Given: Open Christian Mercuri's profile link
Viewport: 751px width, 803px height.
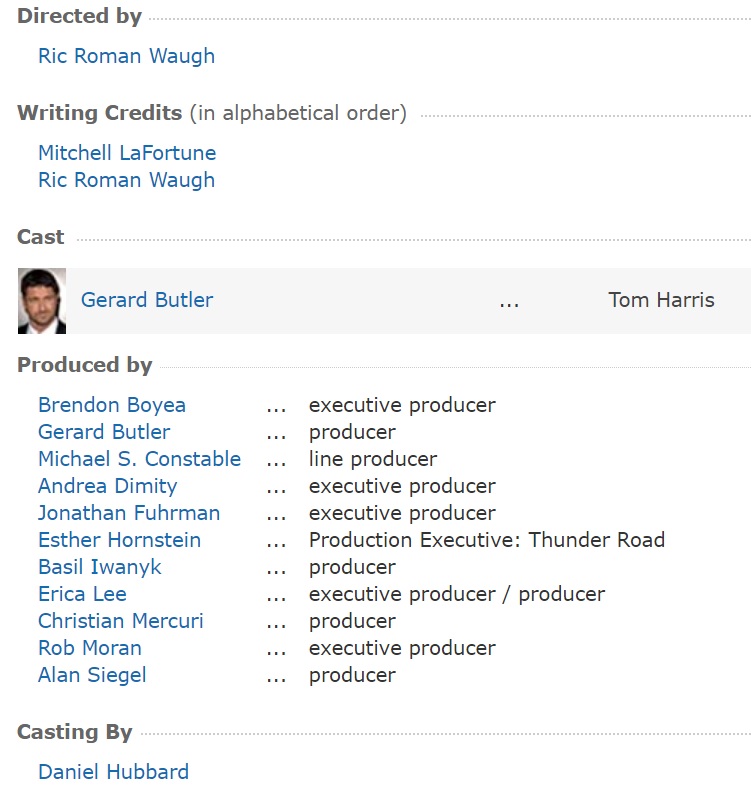Looking at the screenshot, I should click(x=120, y=621).
